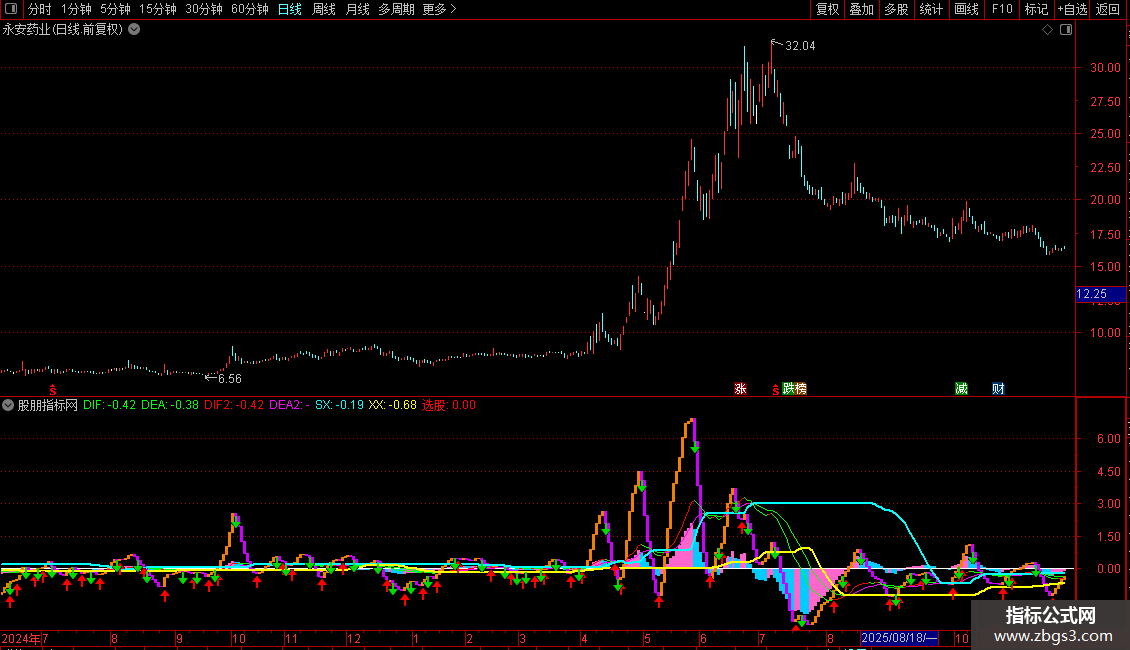Switch to 60分钟 period

250,9
